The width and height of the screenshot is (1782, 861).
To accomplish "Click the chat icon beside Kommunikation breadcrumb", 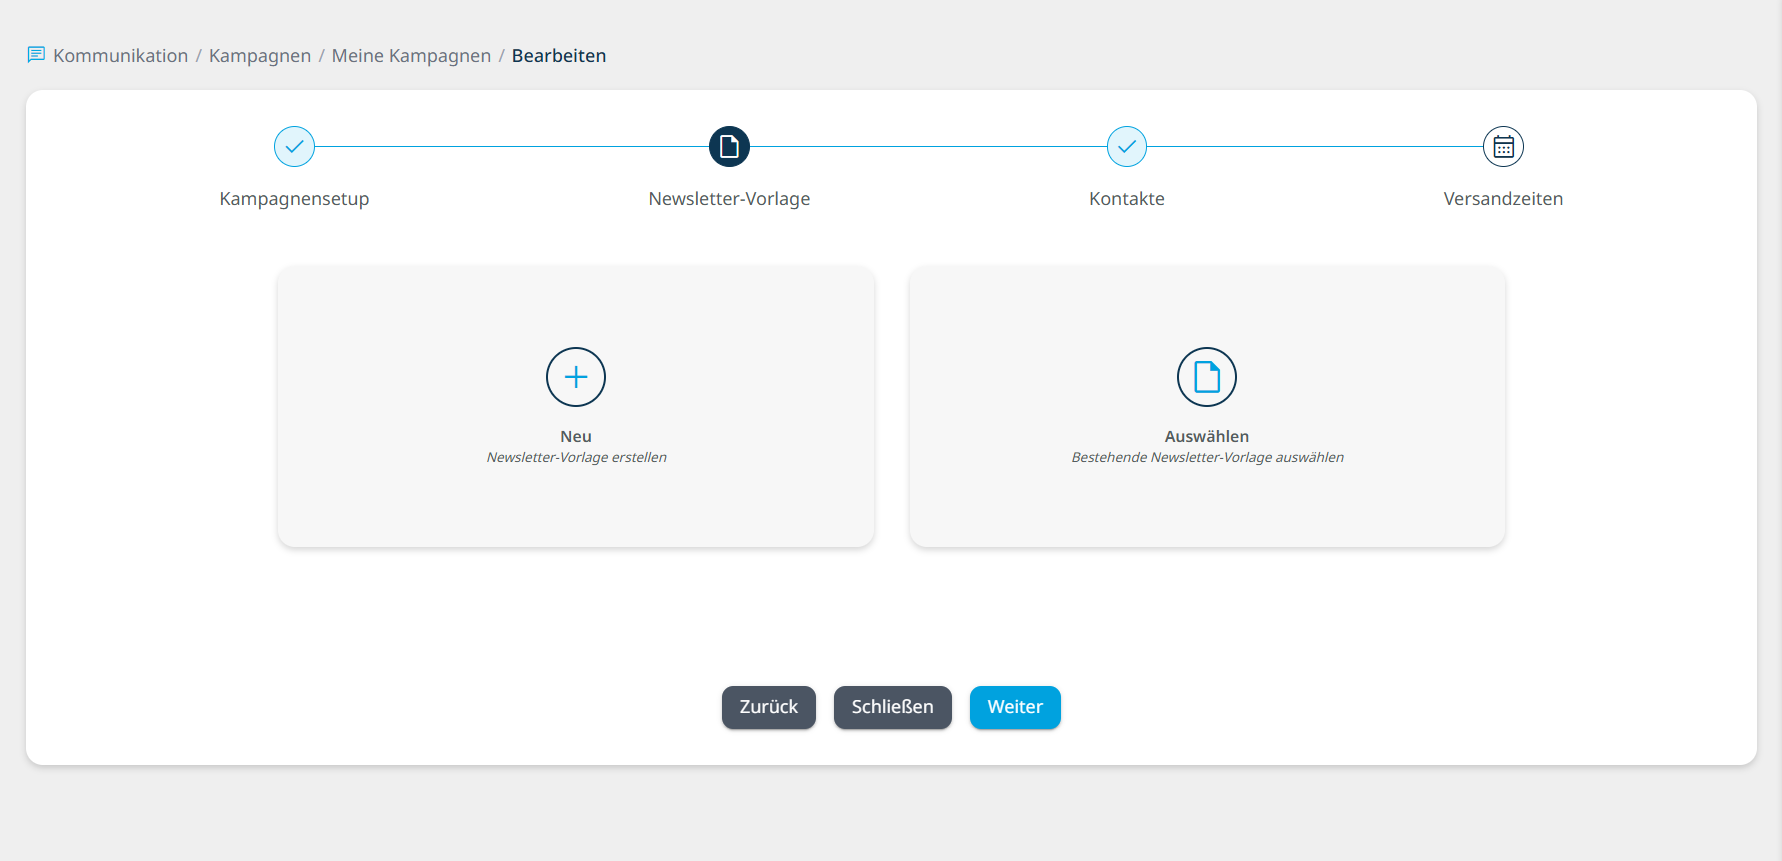I will pyautogui.click(x=36, y=55).
